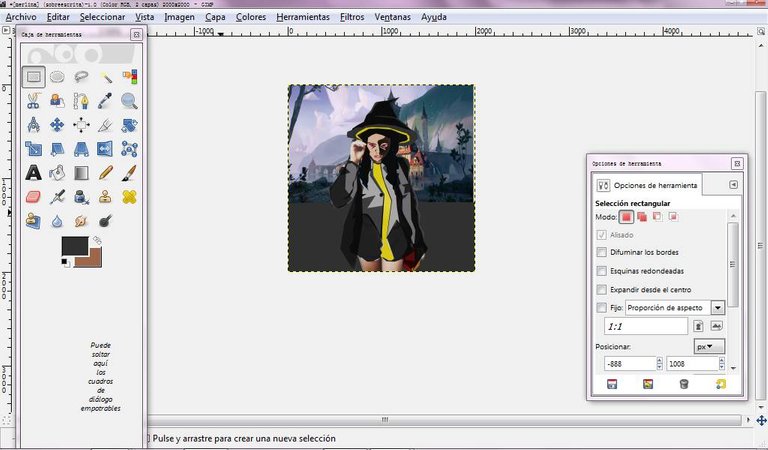Set portrait orientation for aspect ratio
This screenshot has height=450, width=768.
pyautogui.click(x=699, y=326)
